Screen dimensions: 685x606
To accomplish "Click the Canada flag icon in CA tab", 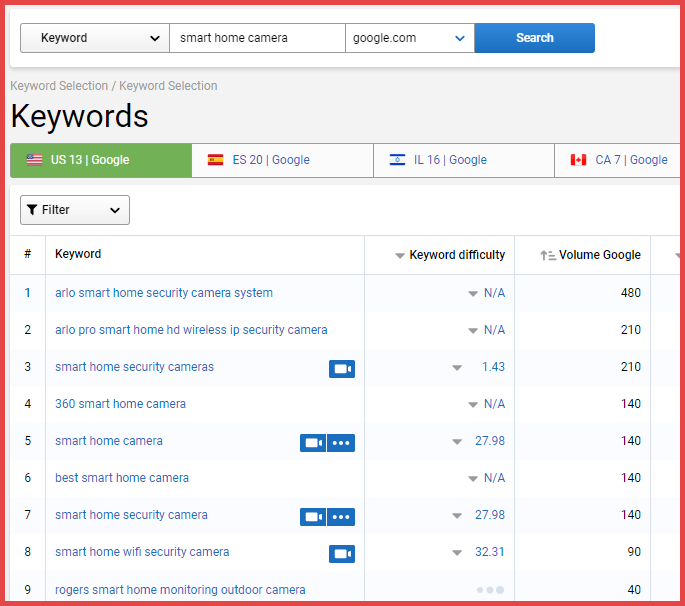I will coord(578,160).
